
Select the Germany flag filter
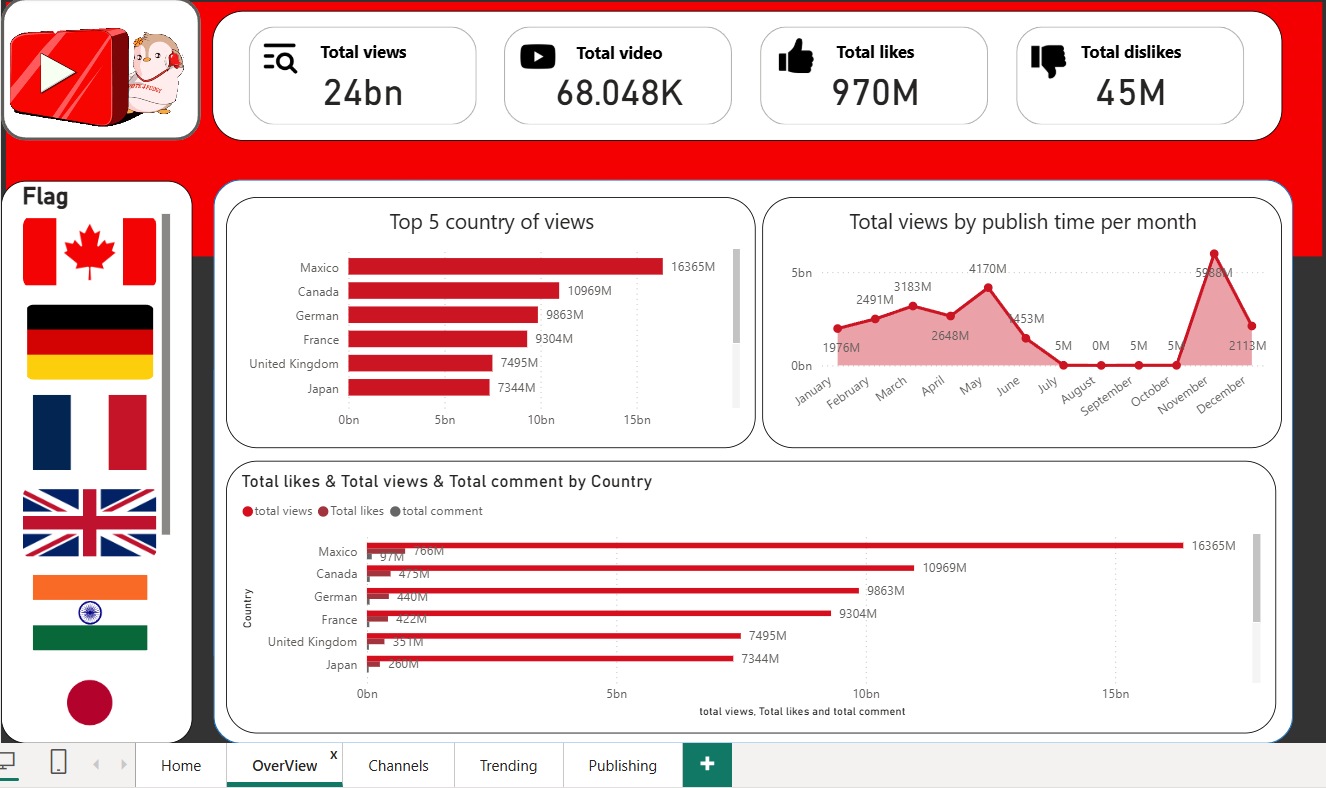[89, 341]
